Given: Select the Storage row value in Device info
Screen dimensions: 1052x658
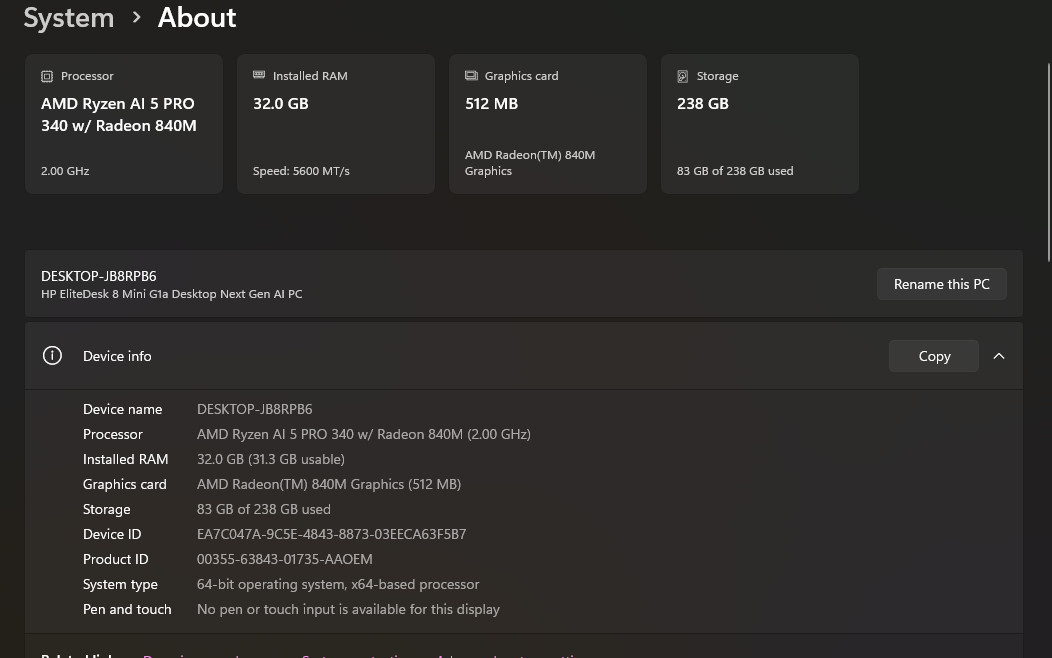Looking at the screenshot, I should 264,509.
